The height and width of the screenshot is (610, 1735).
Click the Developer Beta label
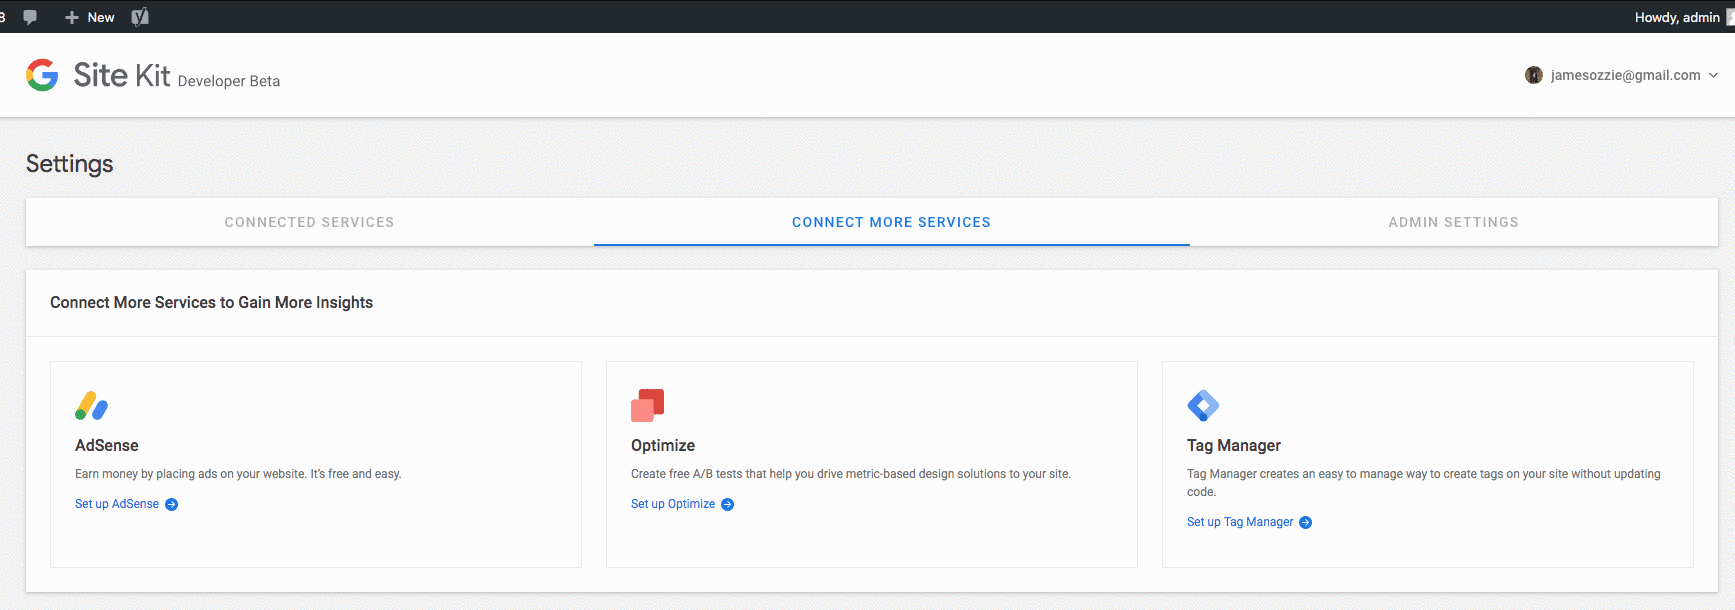pyautogui.click(x=229, y=81)
